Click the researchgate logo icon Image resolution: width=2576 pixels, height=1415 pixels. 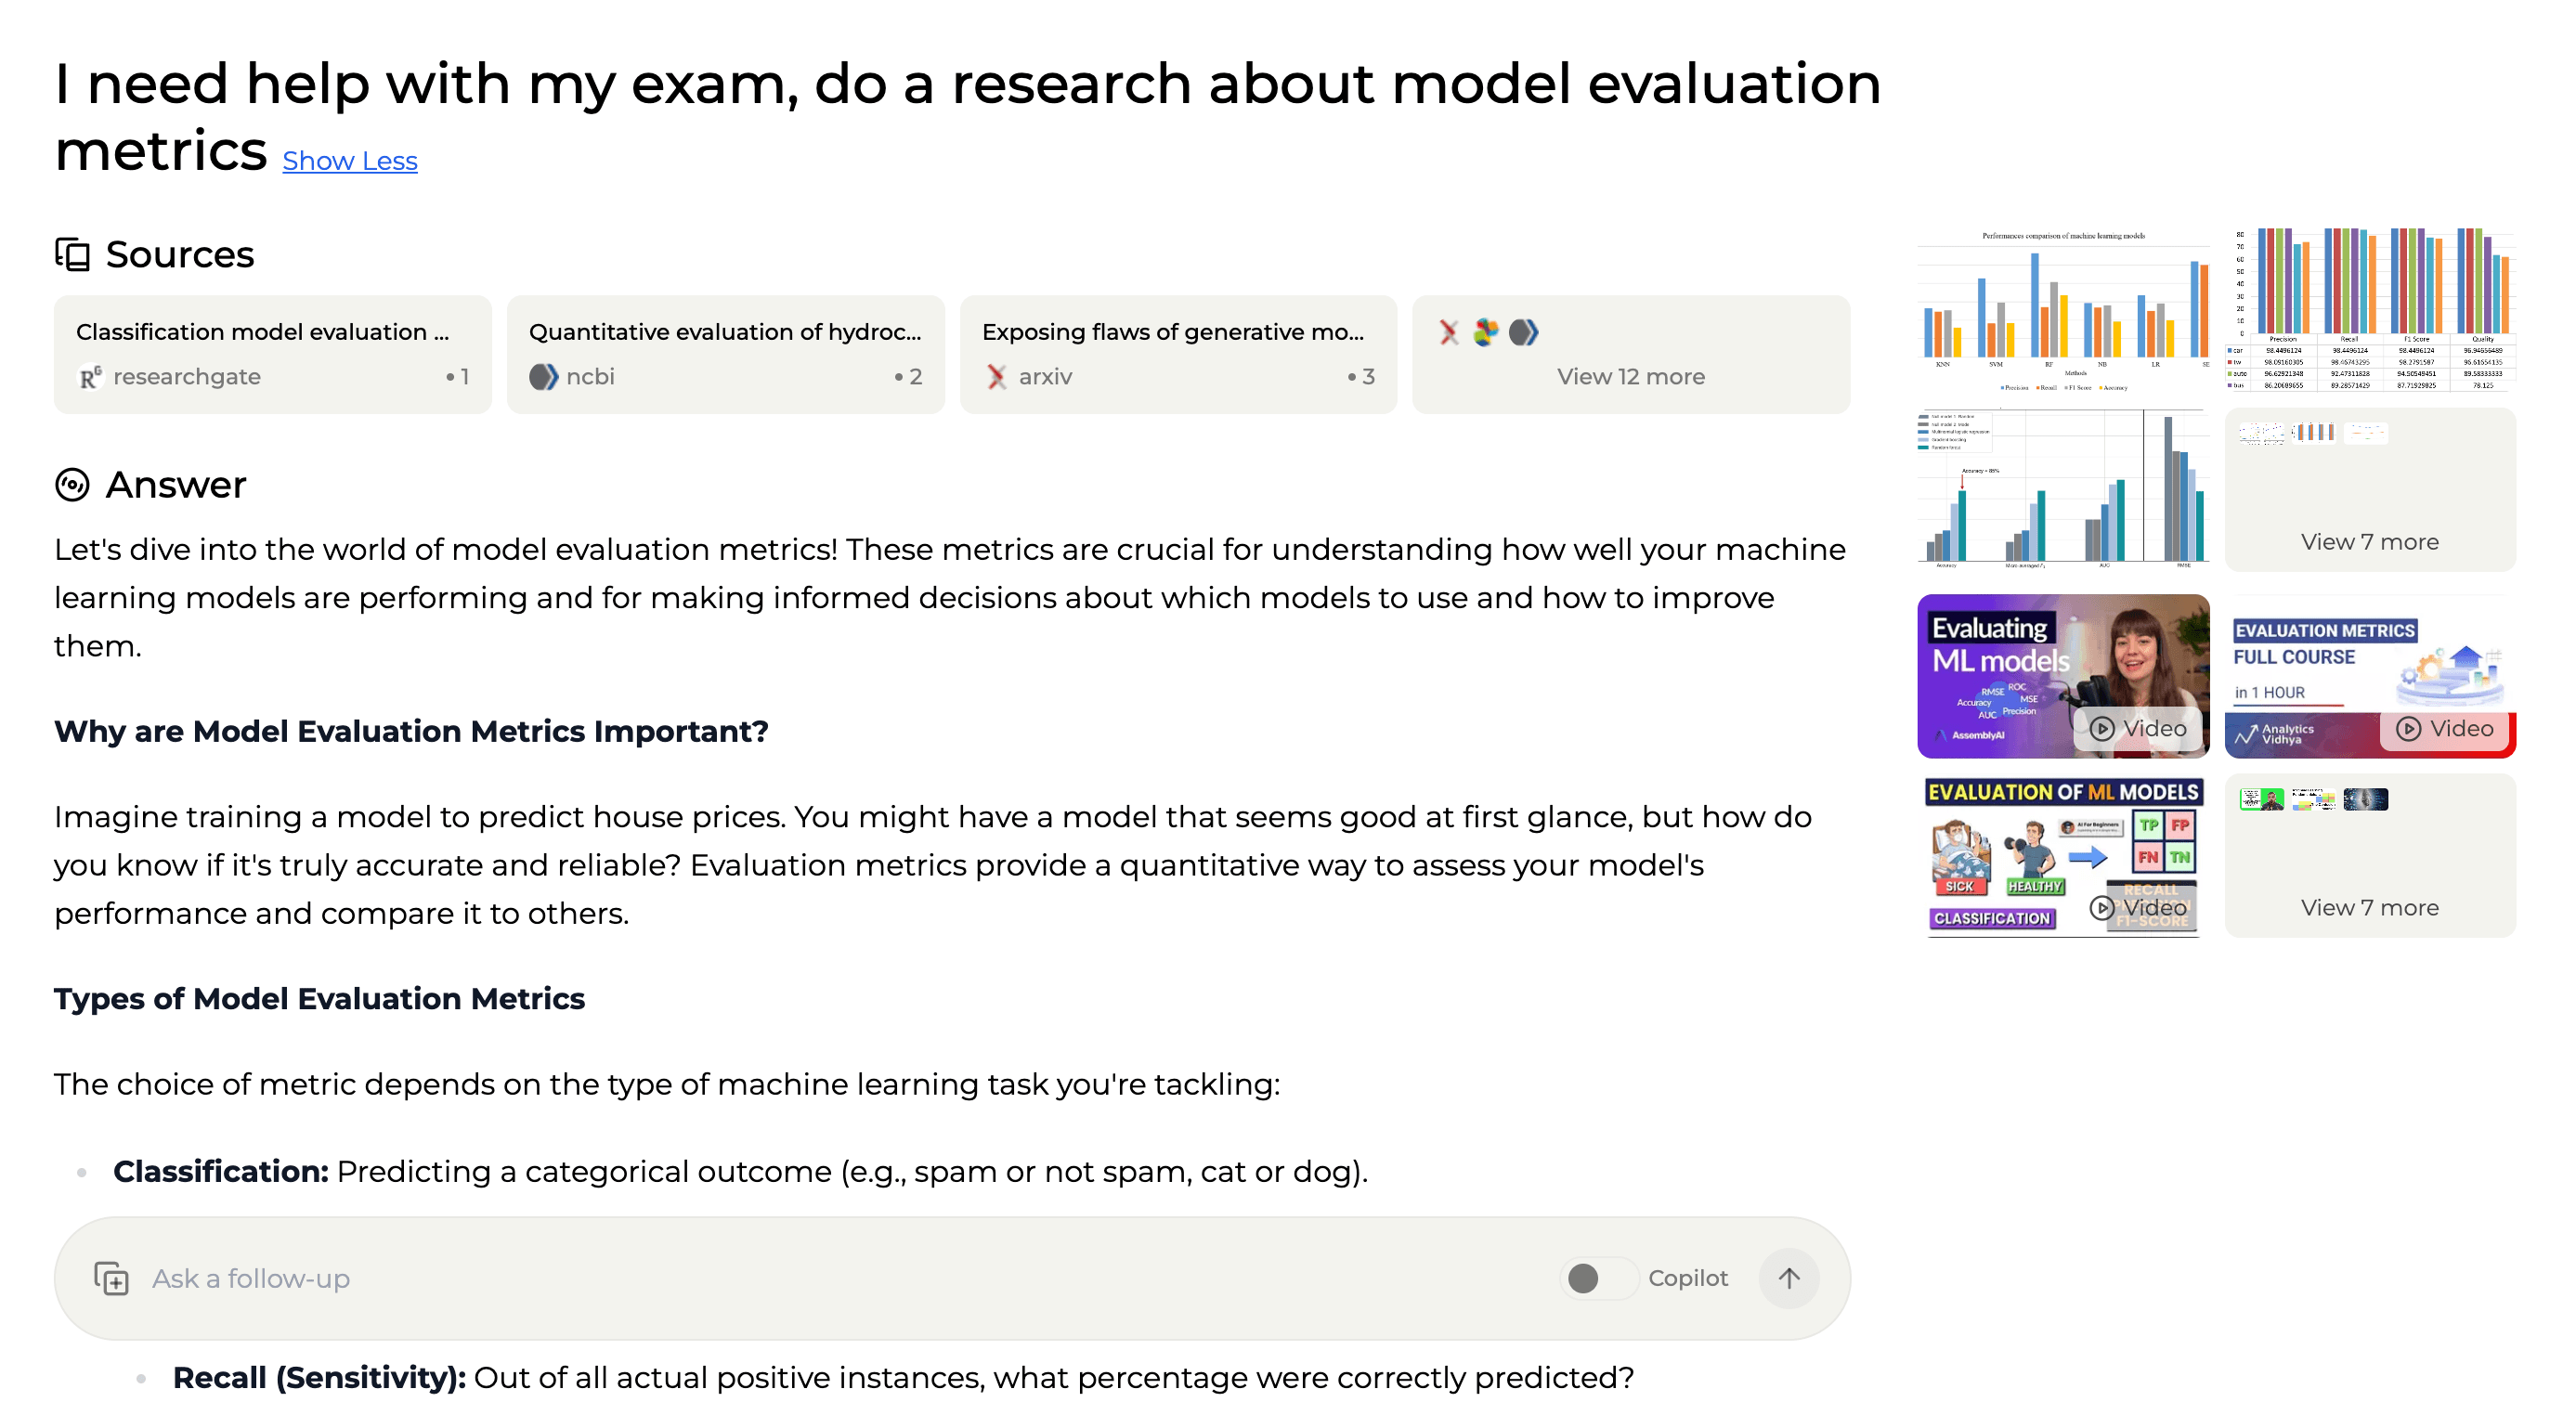[90, 377]
